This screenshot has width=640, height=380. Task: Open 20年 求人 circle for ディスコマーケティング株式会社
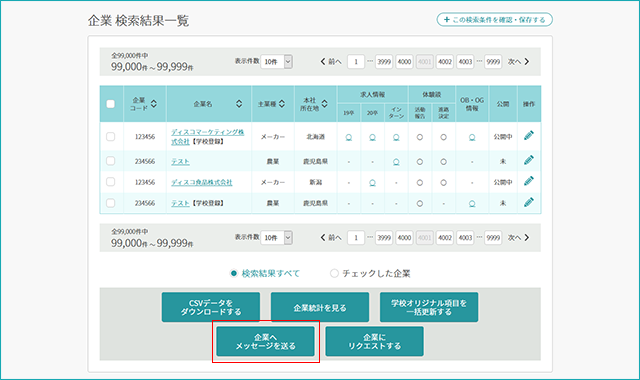[x=372, y=137]
